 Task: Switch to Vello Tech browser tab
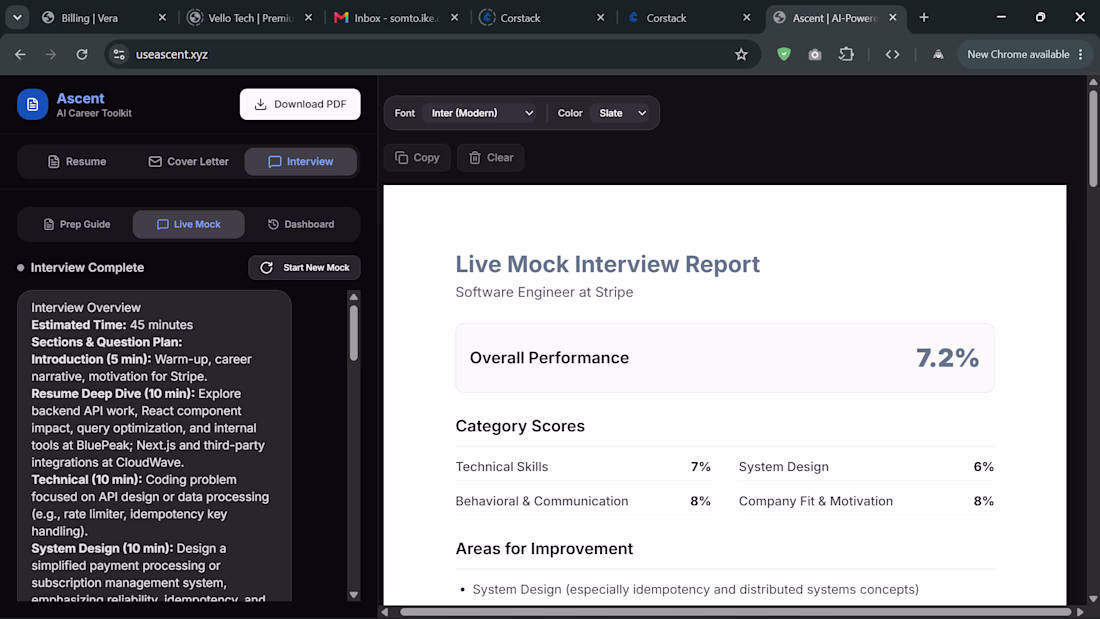[250, 18]
